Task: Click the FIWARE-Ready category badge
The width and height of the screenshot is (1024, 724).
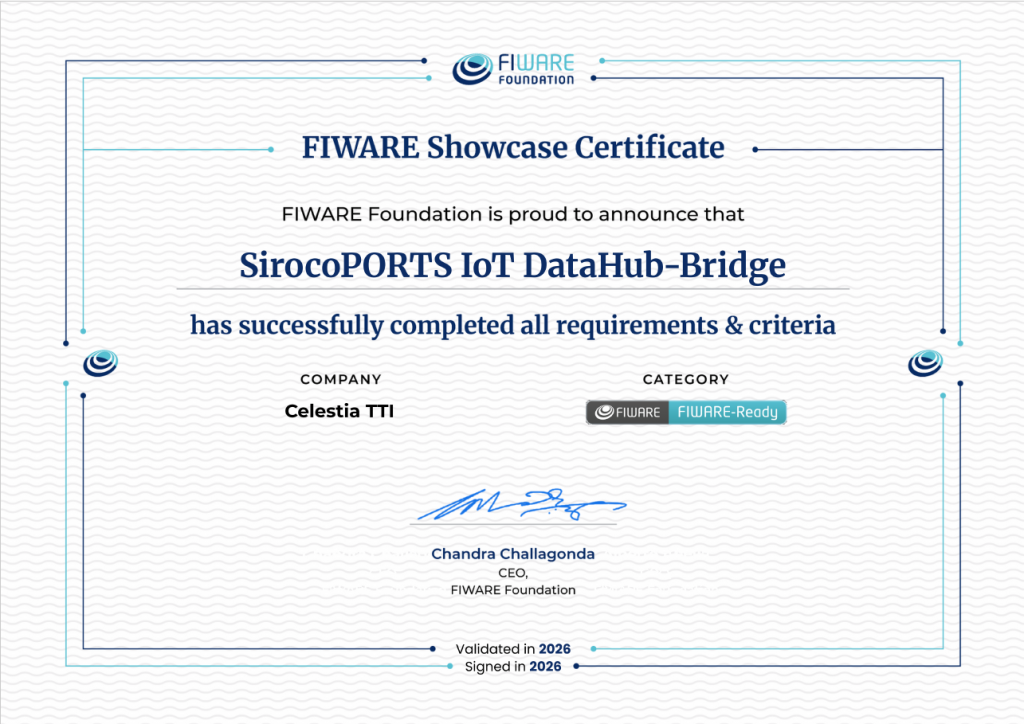Action: click(x=686, y=412)
